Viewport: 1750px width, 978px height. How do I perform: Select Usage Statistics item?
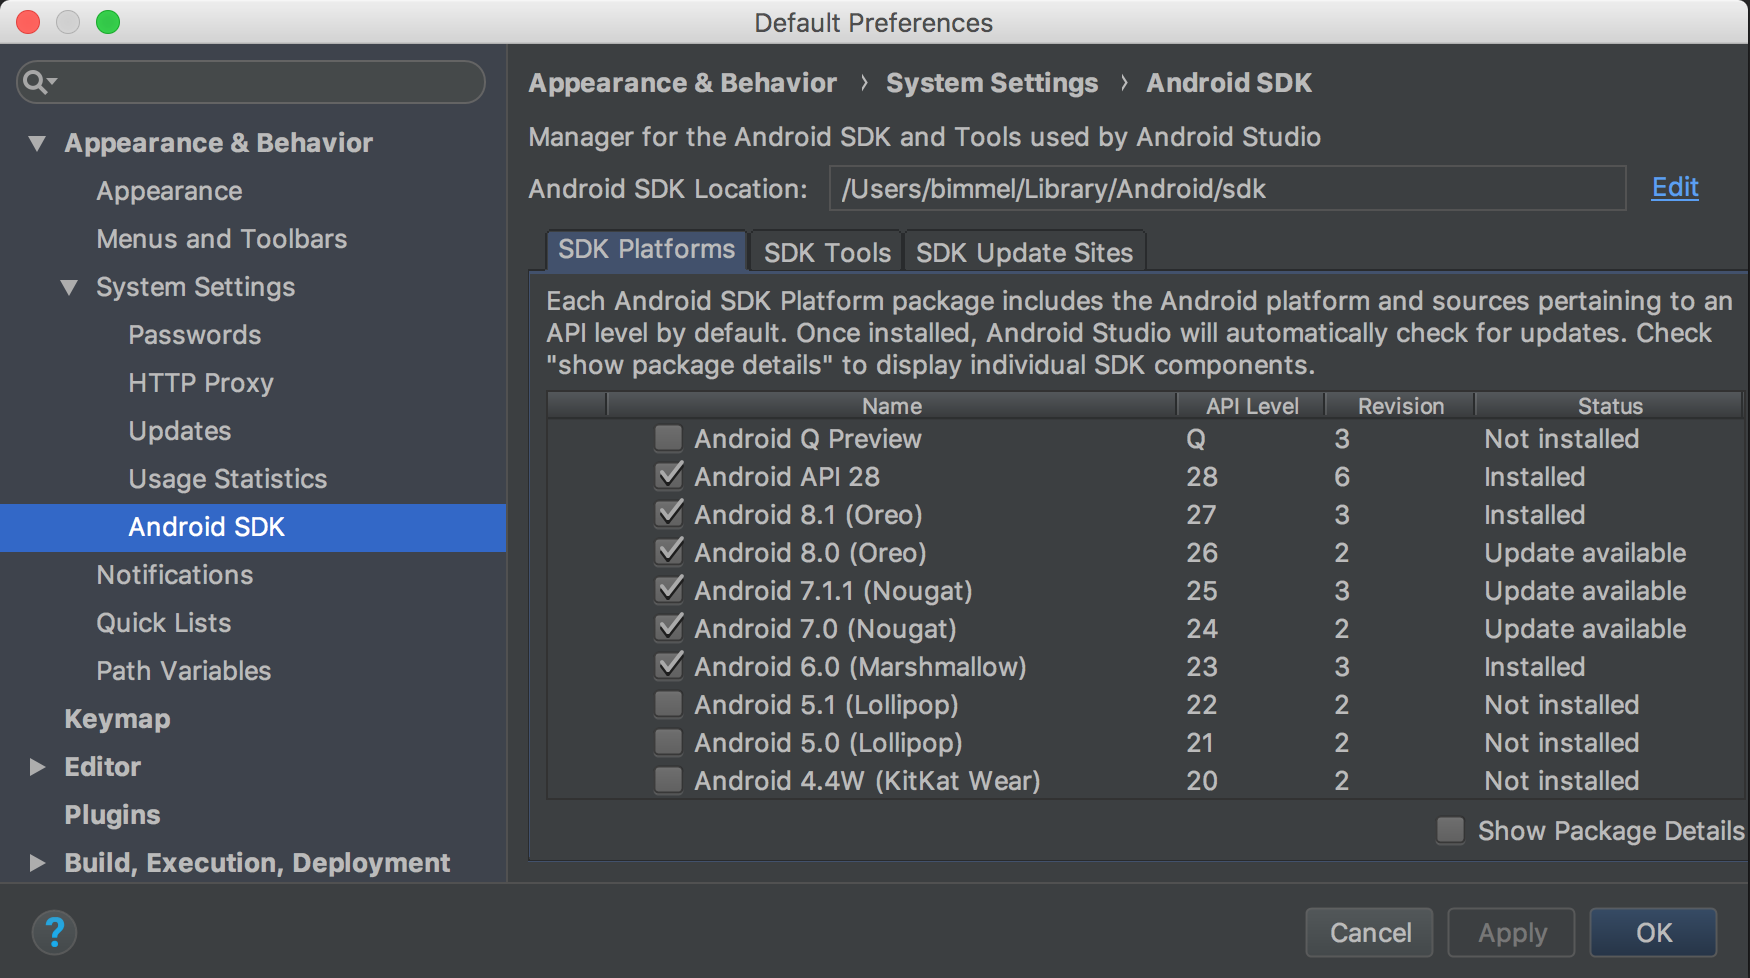[228, 479]
